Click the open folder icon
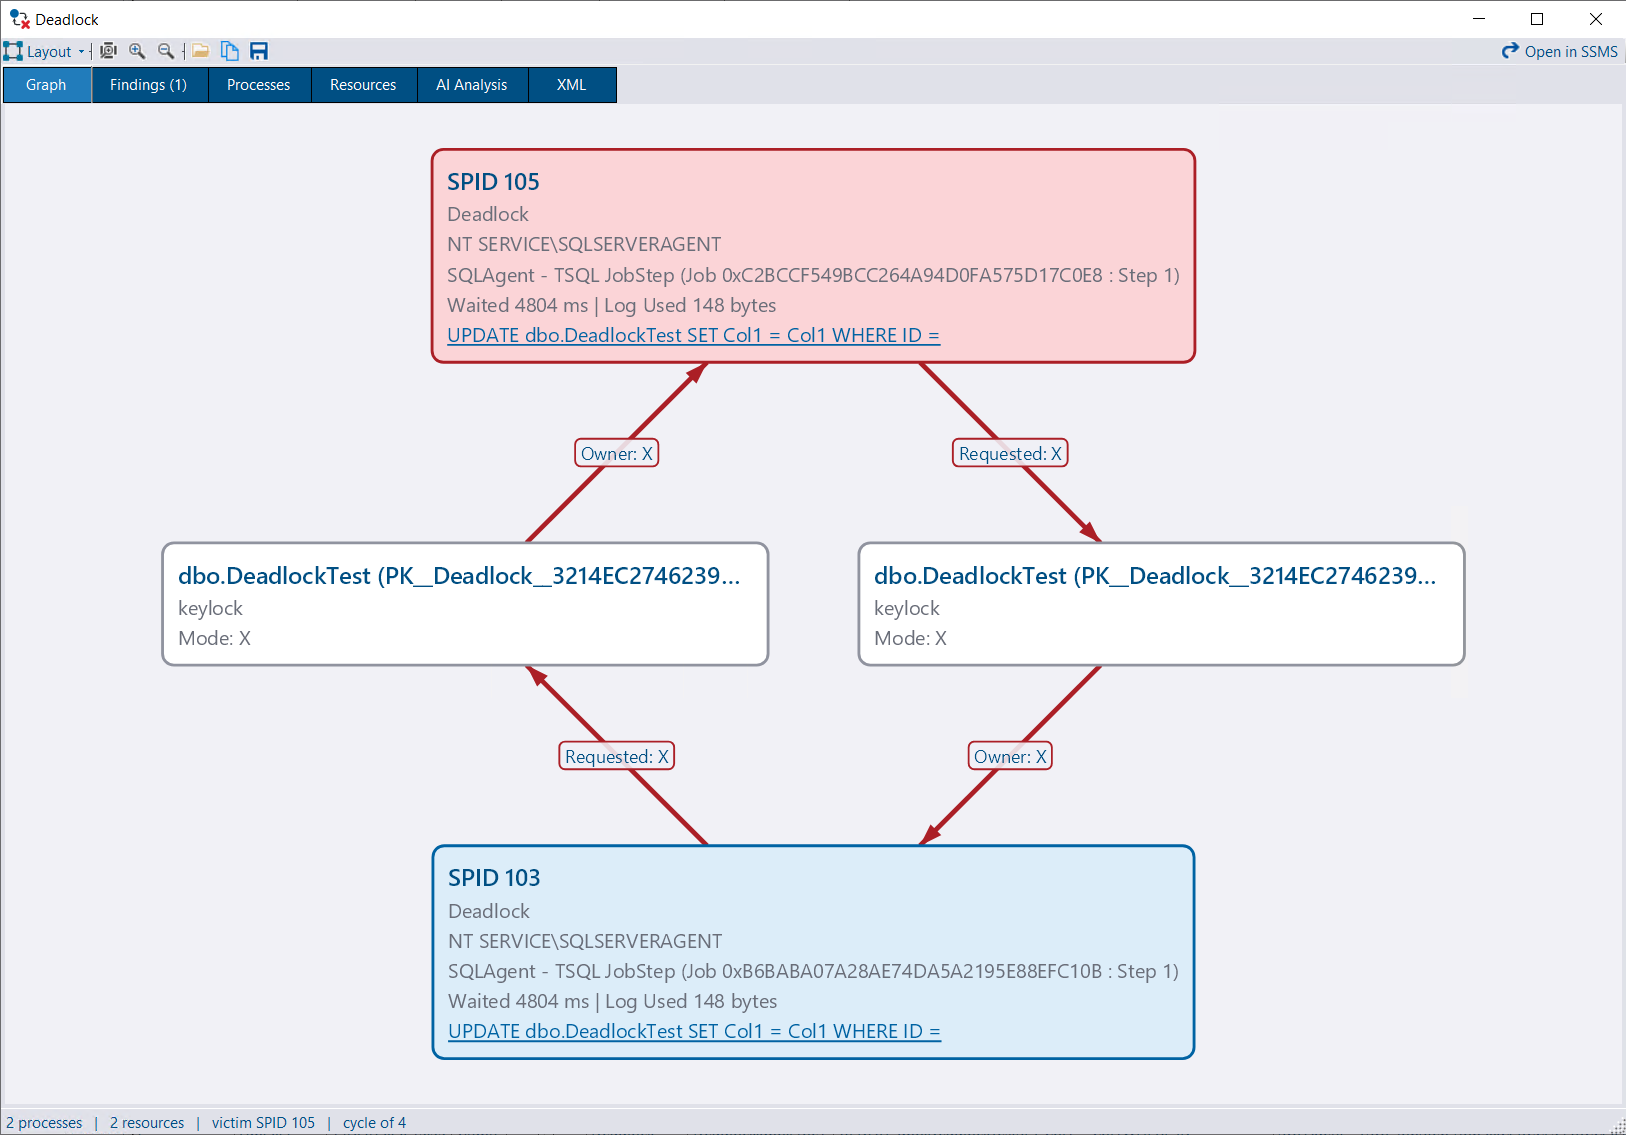Viewport: 1626px width, 1135px height. coord(201,51)
